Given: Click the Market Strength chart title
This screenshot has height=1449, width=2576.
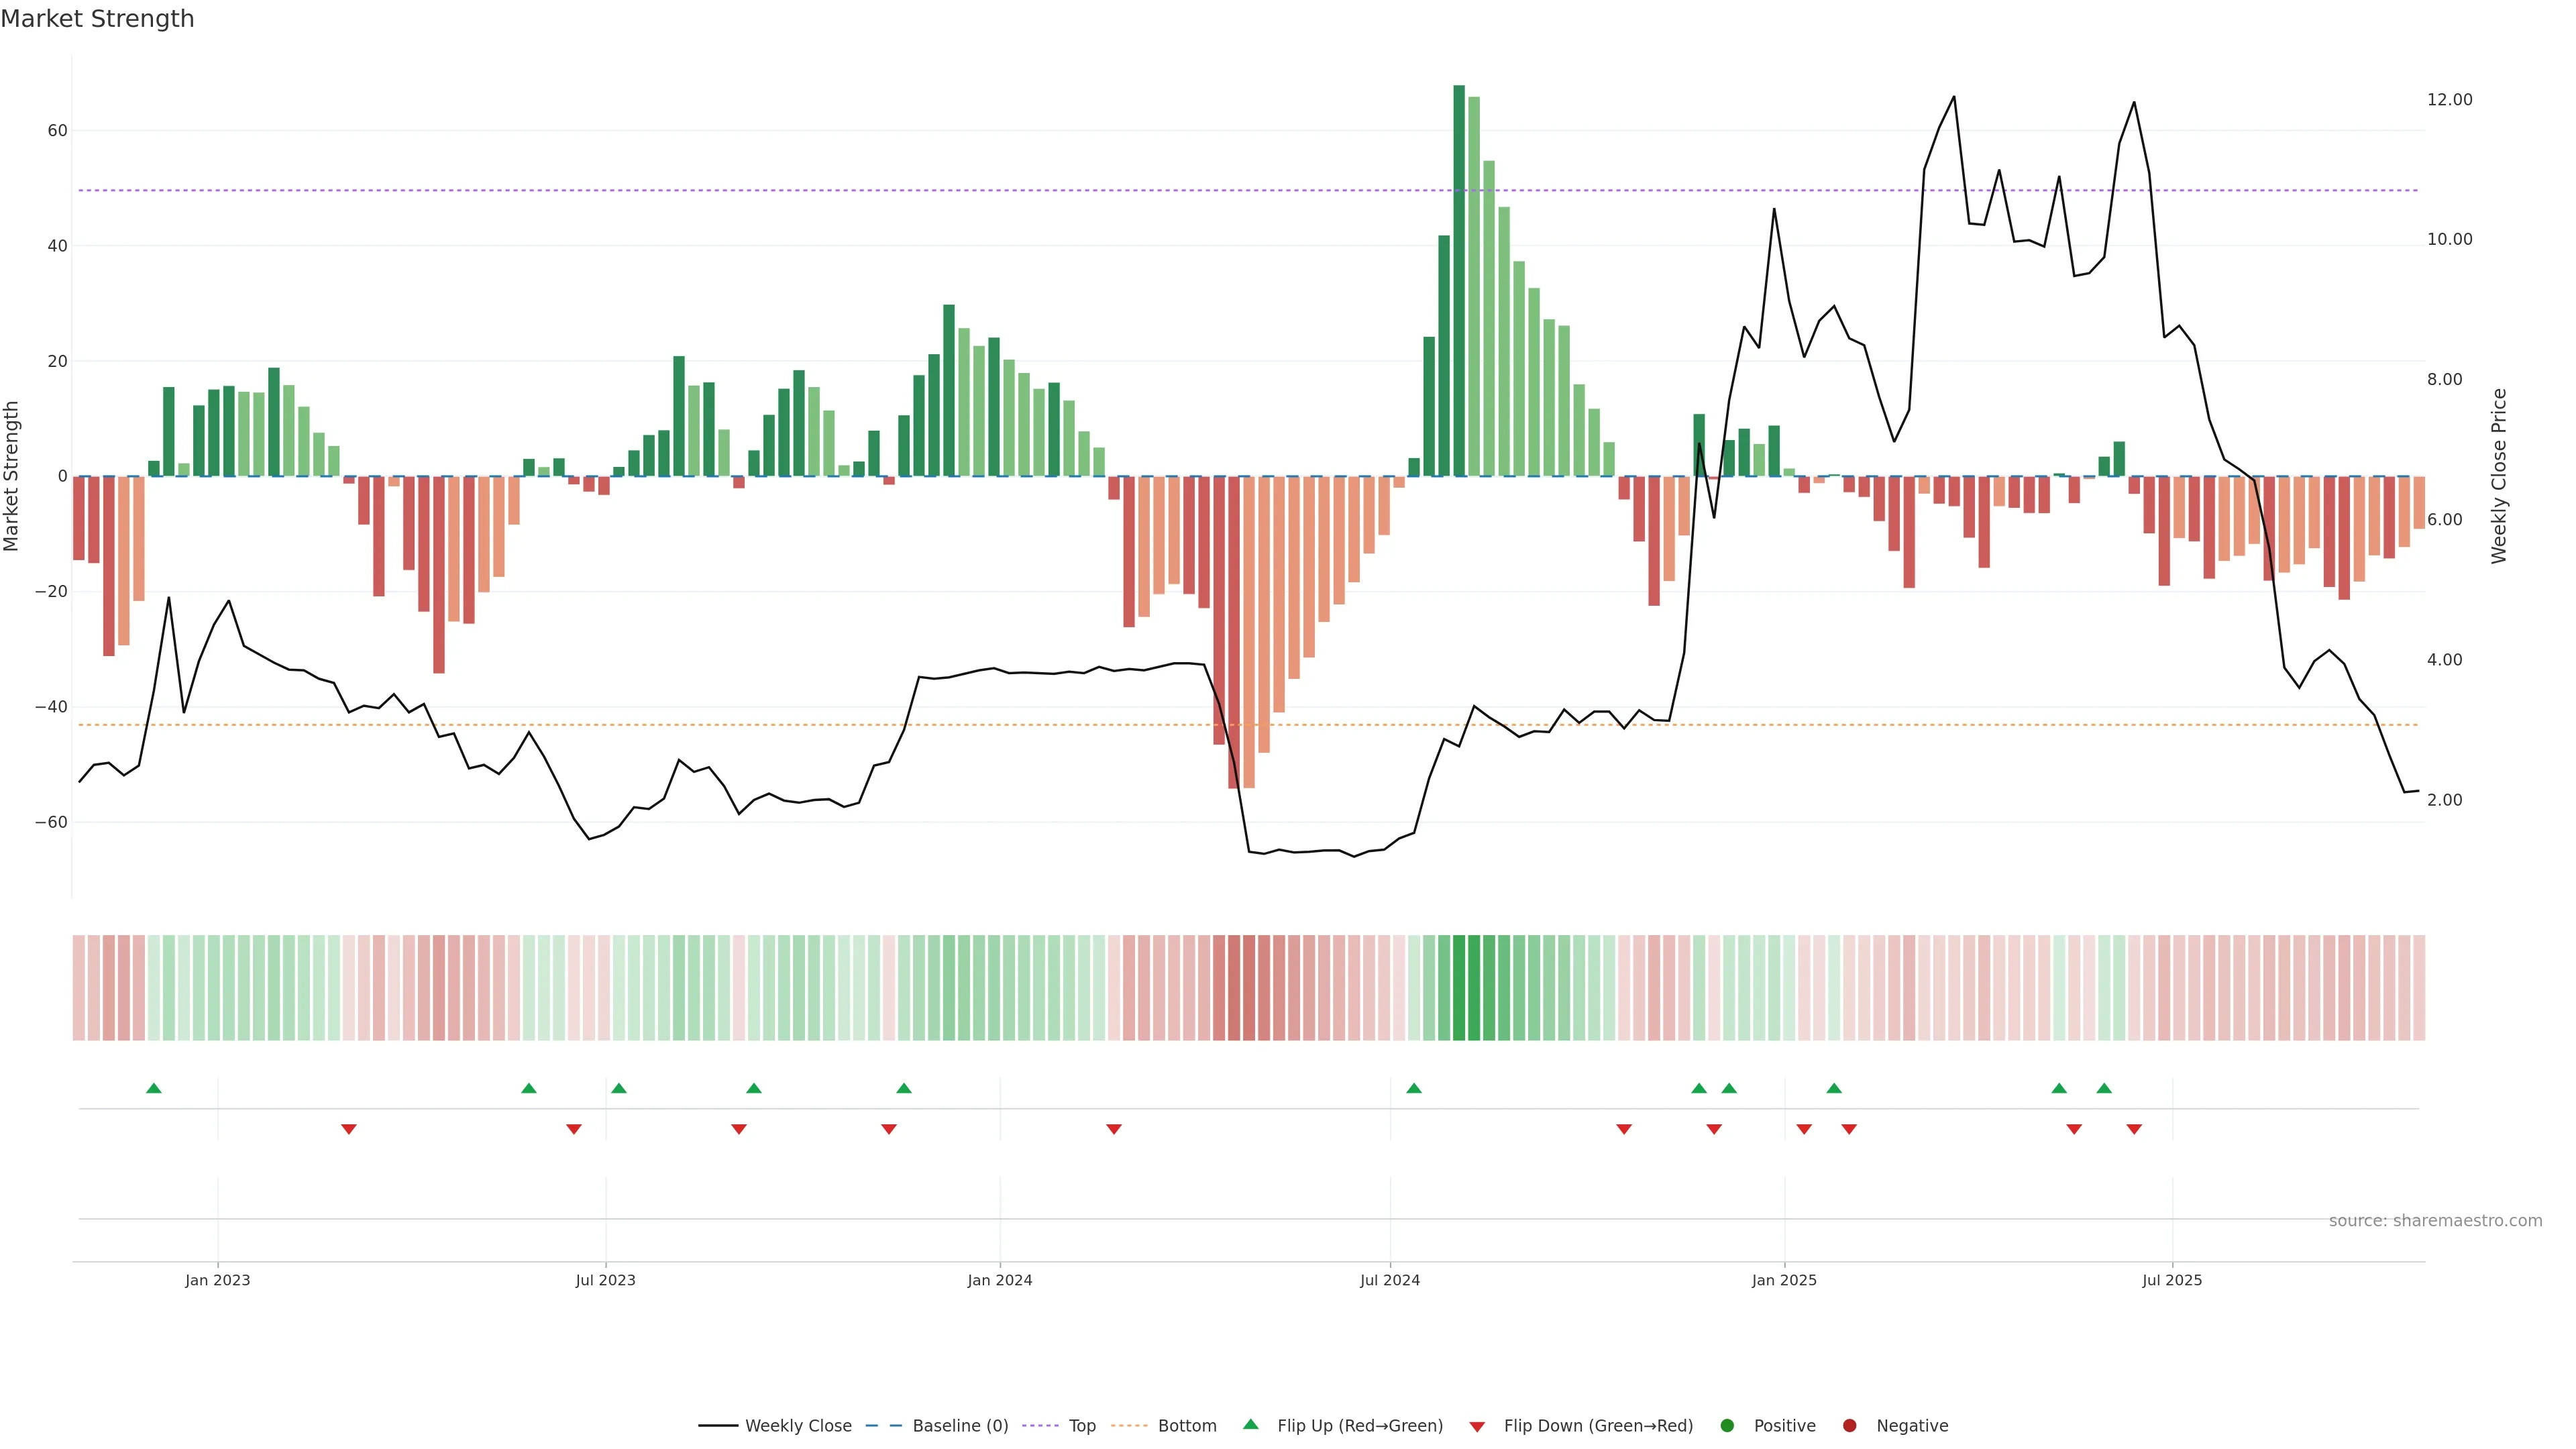Looking at the screenshot, I should 97,19.
